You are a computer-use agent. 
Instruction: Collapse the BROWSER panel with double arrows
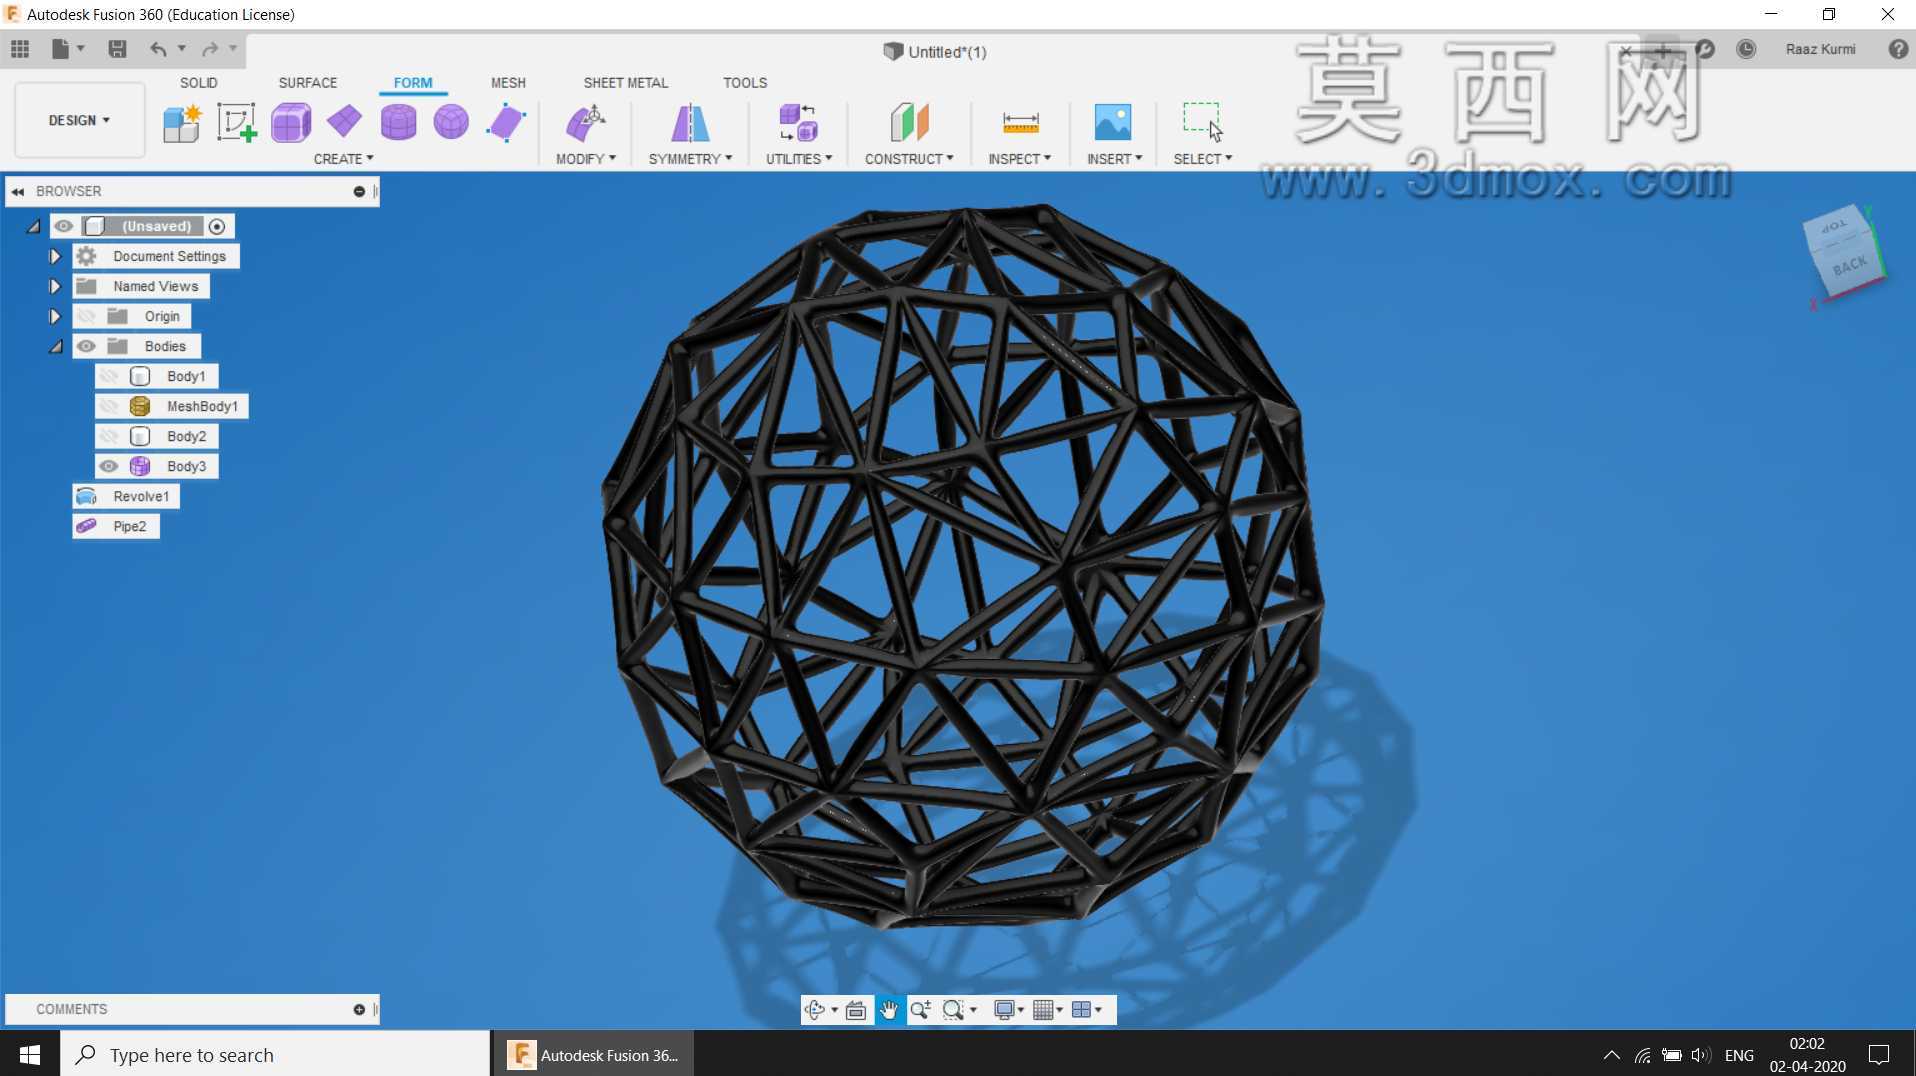(18, 191)
